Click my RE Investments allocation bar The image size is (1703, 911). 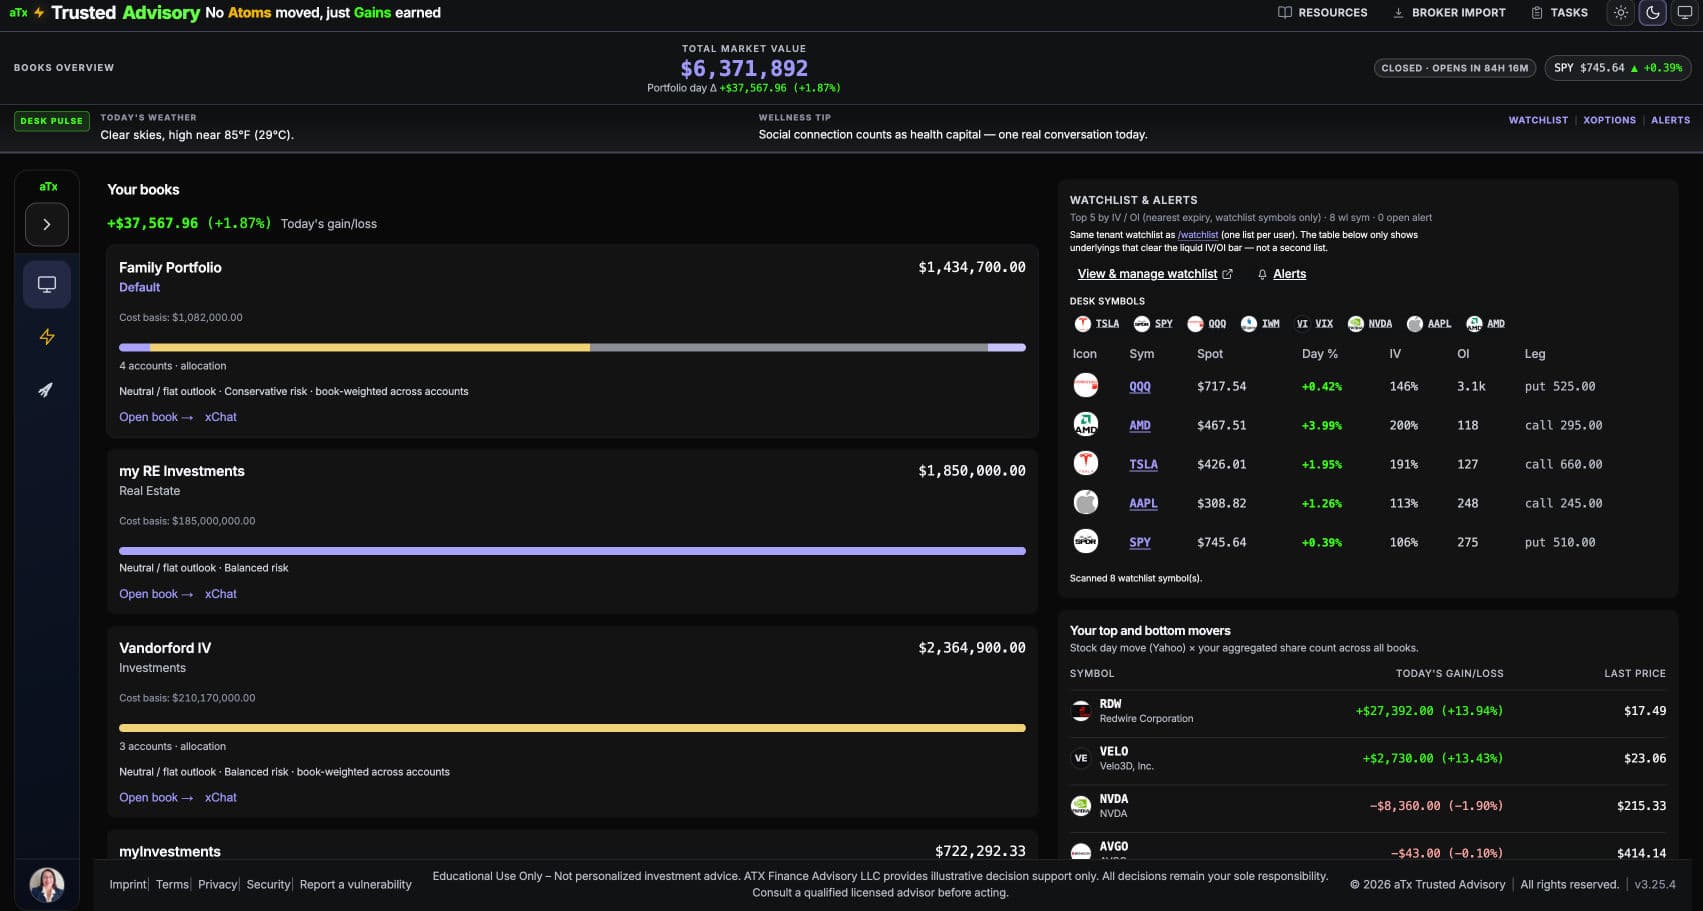pyautogui.click(x=572, y=551)
